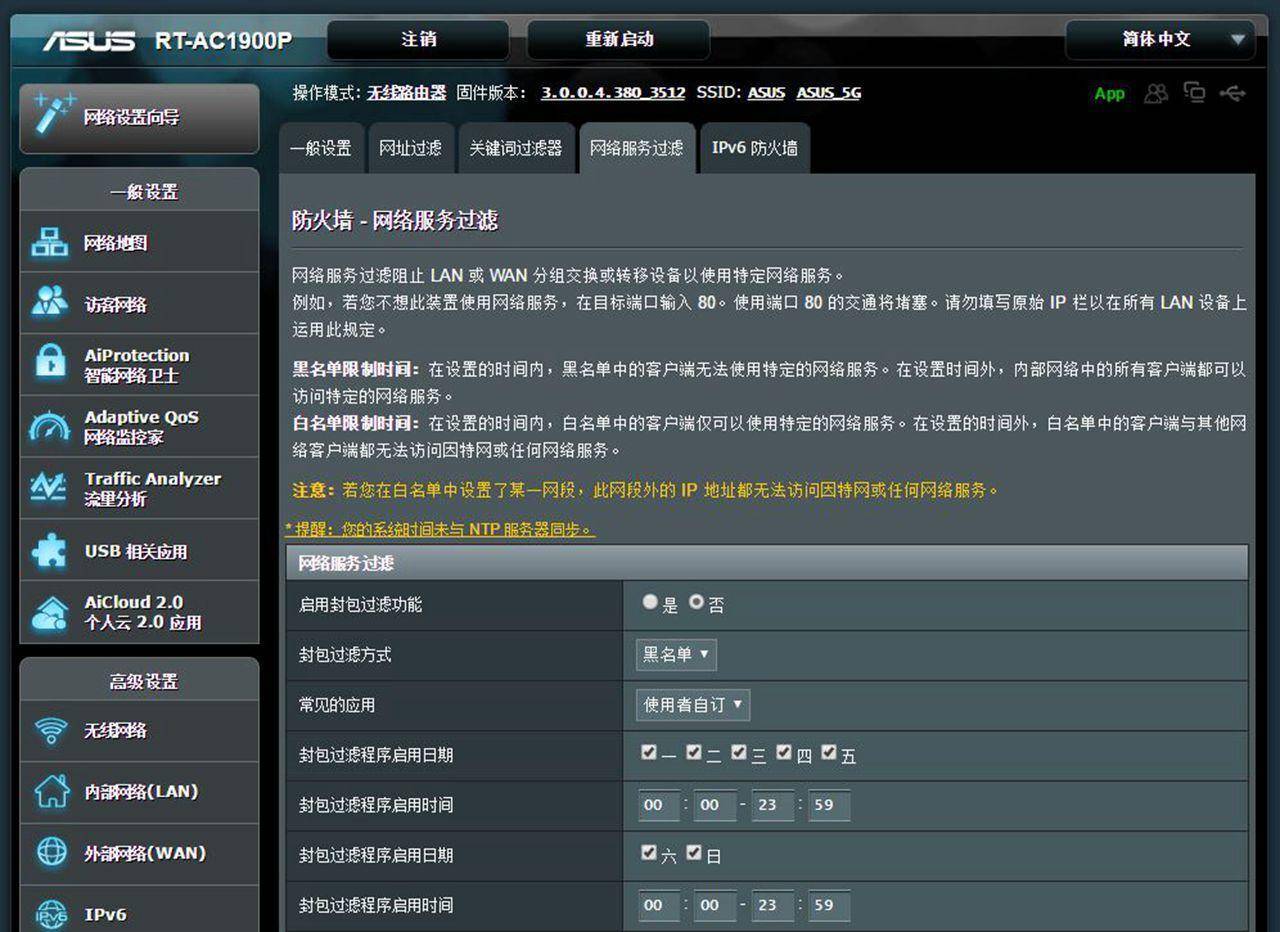Select 是 to enable packet filtering
The image size is (1280, 932).
pyautogui.click(x=650, y=602)
